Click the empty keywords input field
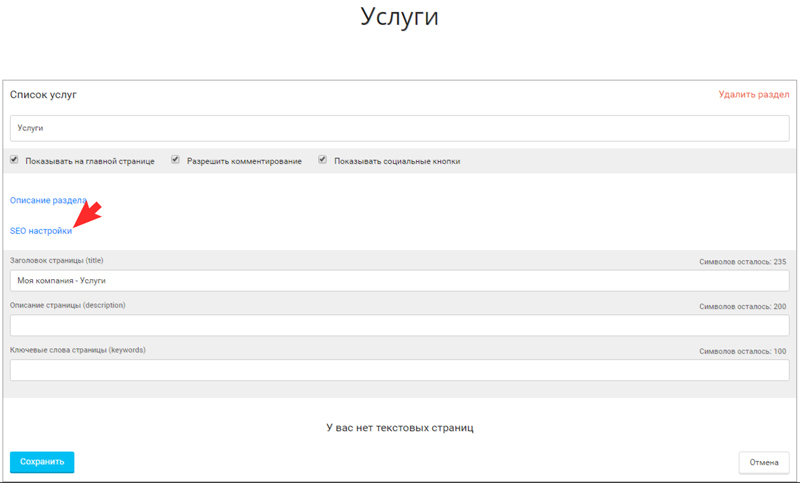 (x=399, y=370)
